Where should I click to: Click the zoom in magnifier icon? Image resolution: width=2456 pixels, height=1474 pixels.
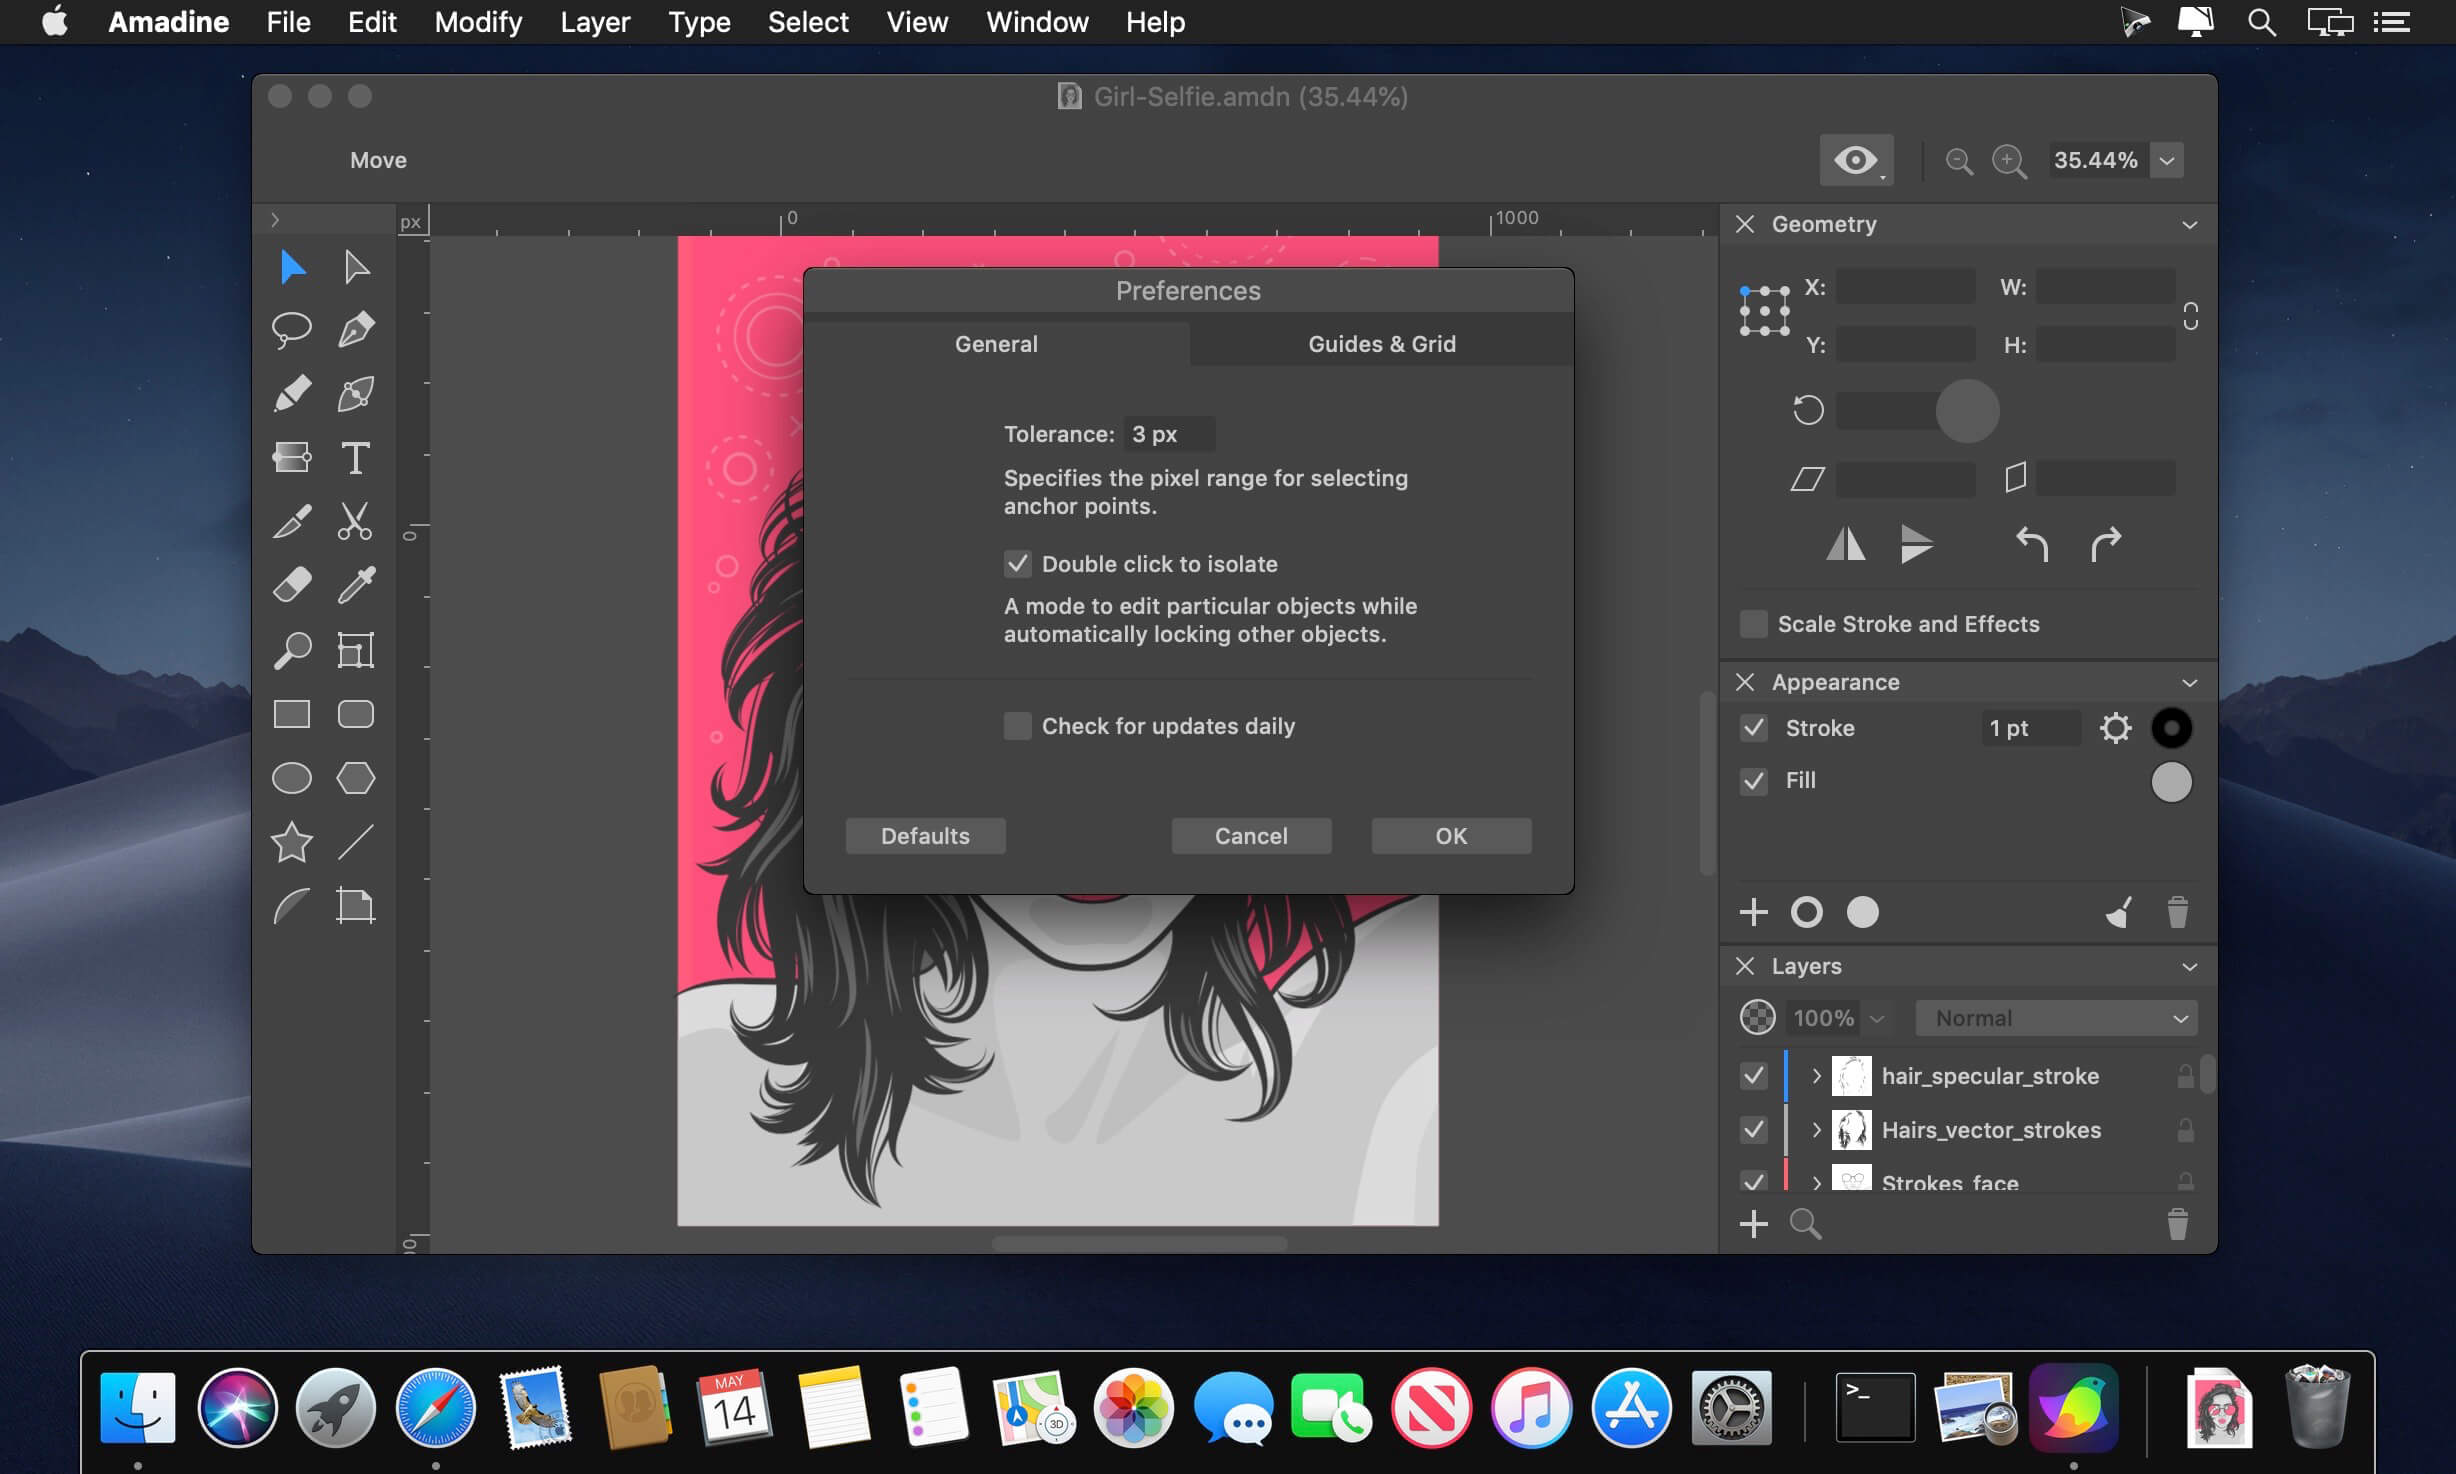coord(2009,161)
